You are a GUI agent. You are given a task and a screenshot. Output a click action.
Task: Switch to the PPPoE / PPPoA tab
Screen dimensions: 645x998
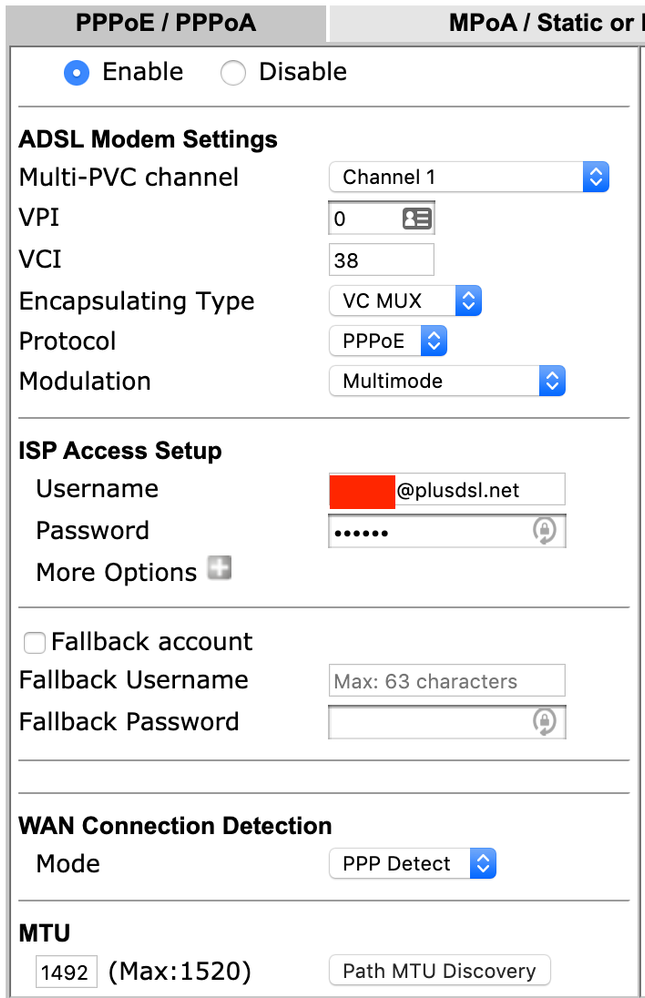coord(166,22)
